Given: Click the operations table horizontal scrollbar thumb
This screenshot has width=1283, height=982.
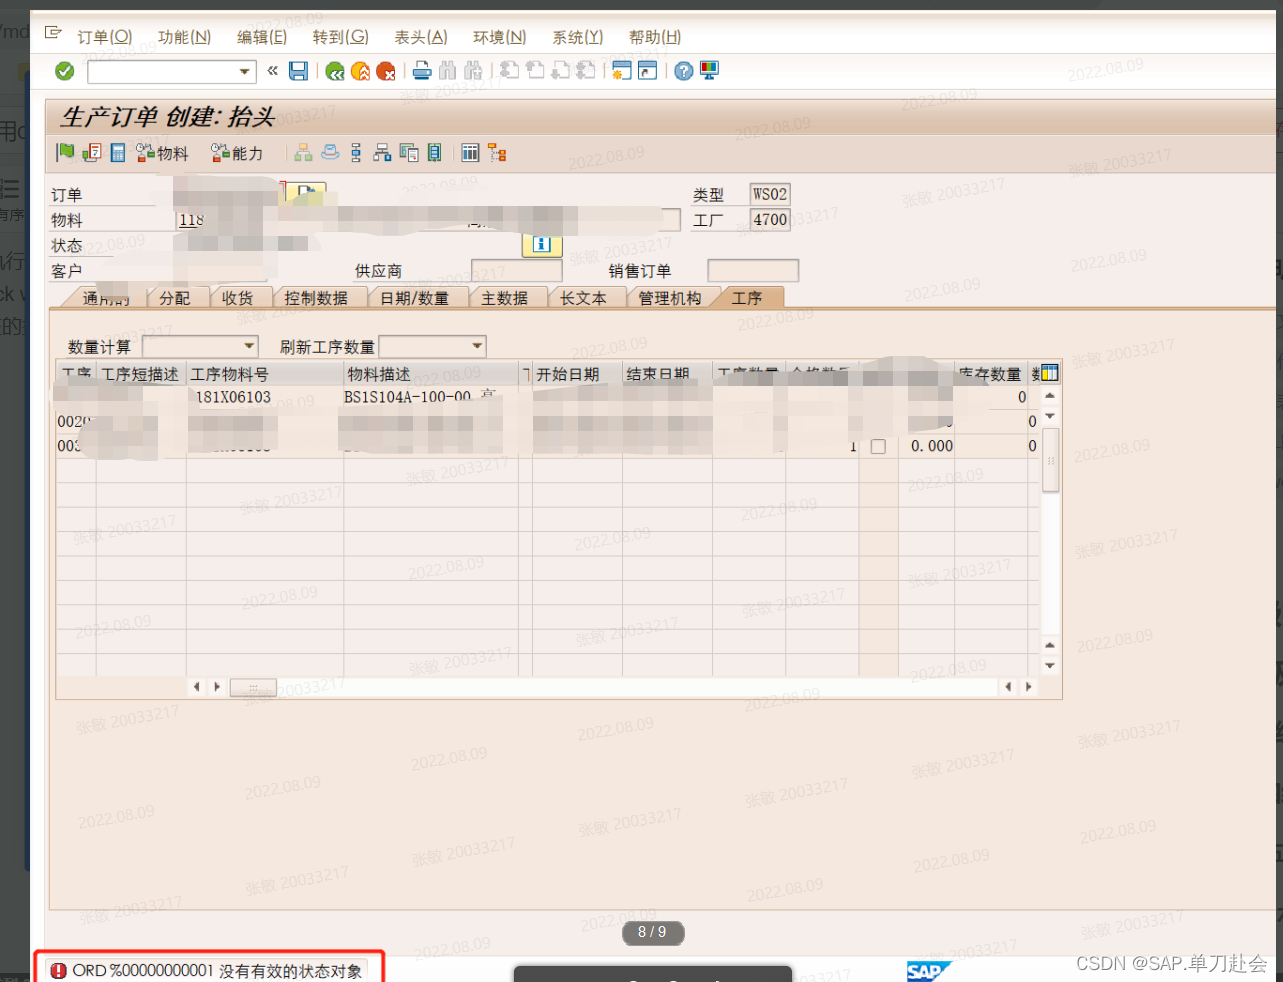Looking at the screenshot, I should [x=253, y=687].
